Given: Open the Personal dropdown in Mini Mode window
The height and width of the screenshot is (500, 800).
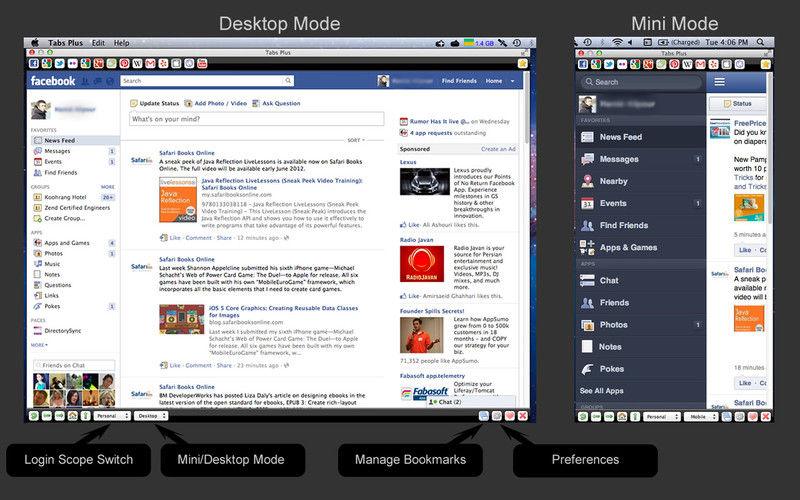Looking at the screenshot, I should pos(662,416).
